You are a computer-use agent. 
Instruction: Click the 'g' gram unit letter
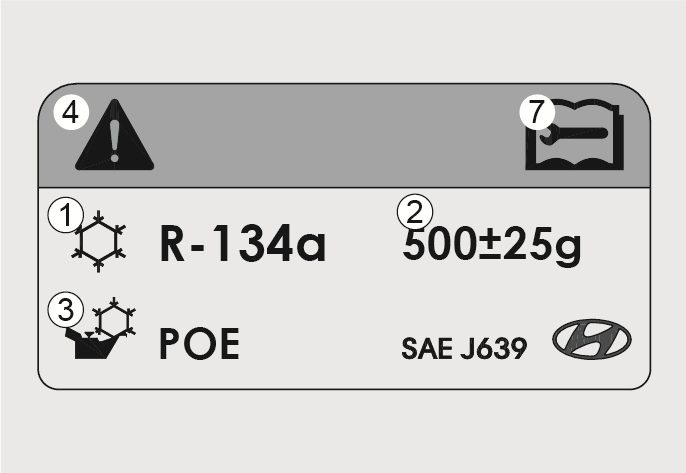pos(567,250)
